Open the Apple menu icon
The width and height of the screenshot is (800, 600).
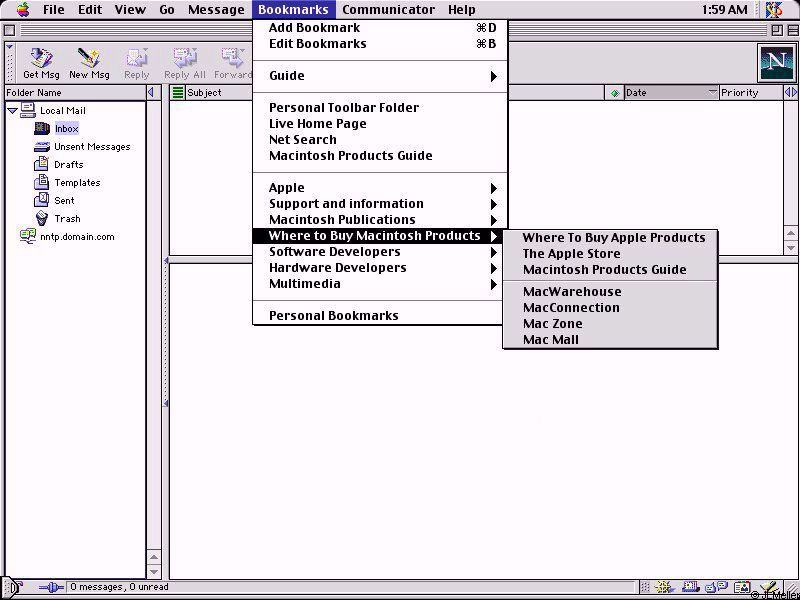coord(23,9)
